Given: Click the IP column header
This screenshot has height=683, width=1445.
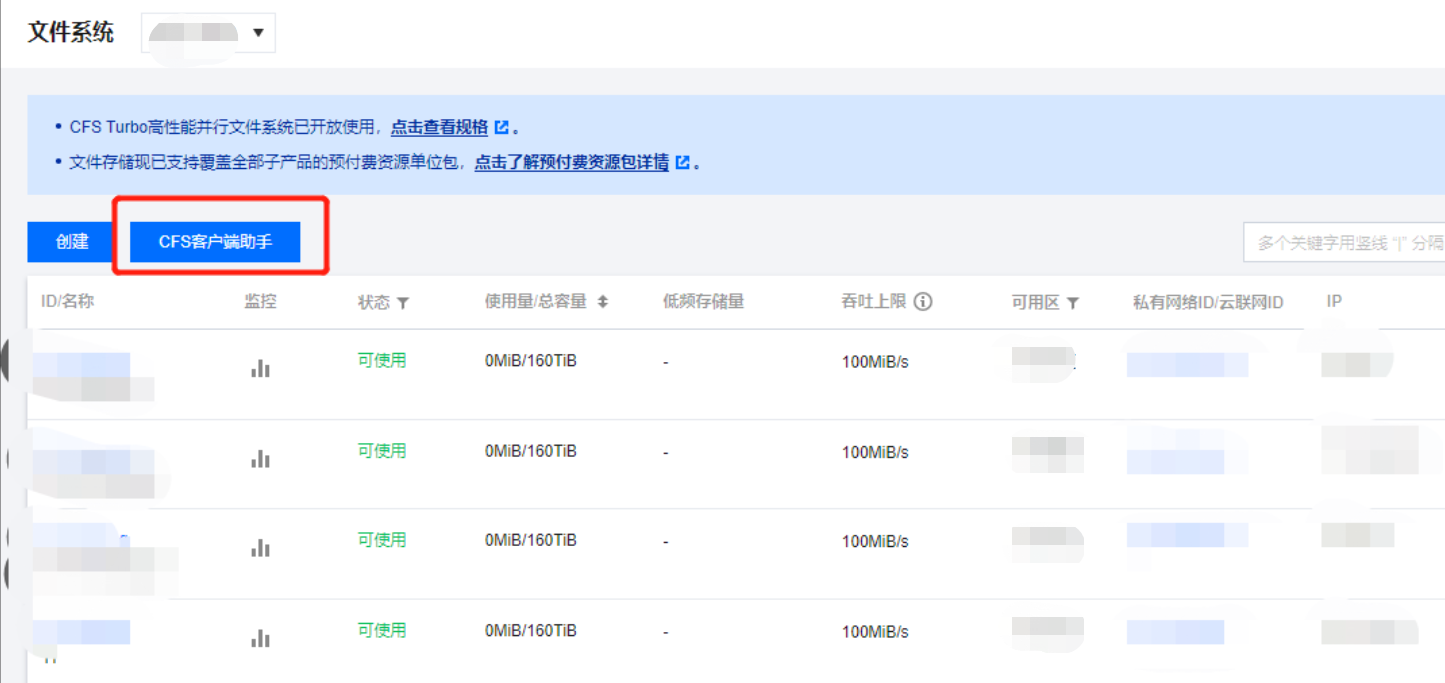Looking at the screenshot, I should point(1334,301).
